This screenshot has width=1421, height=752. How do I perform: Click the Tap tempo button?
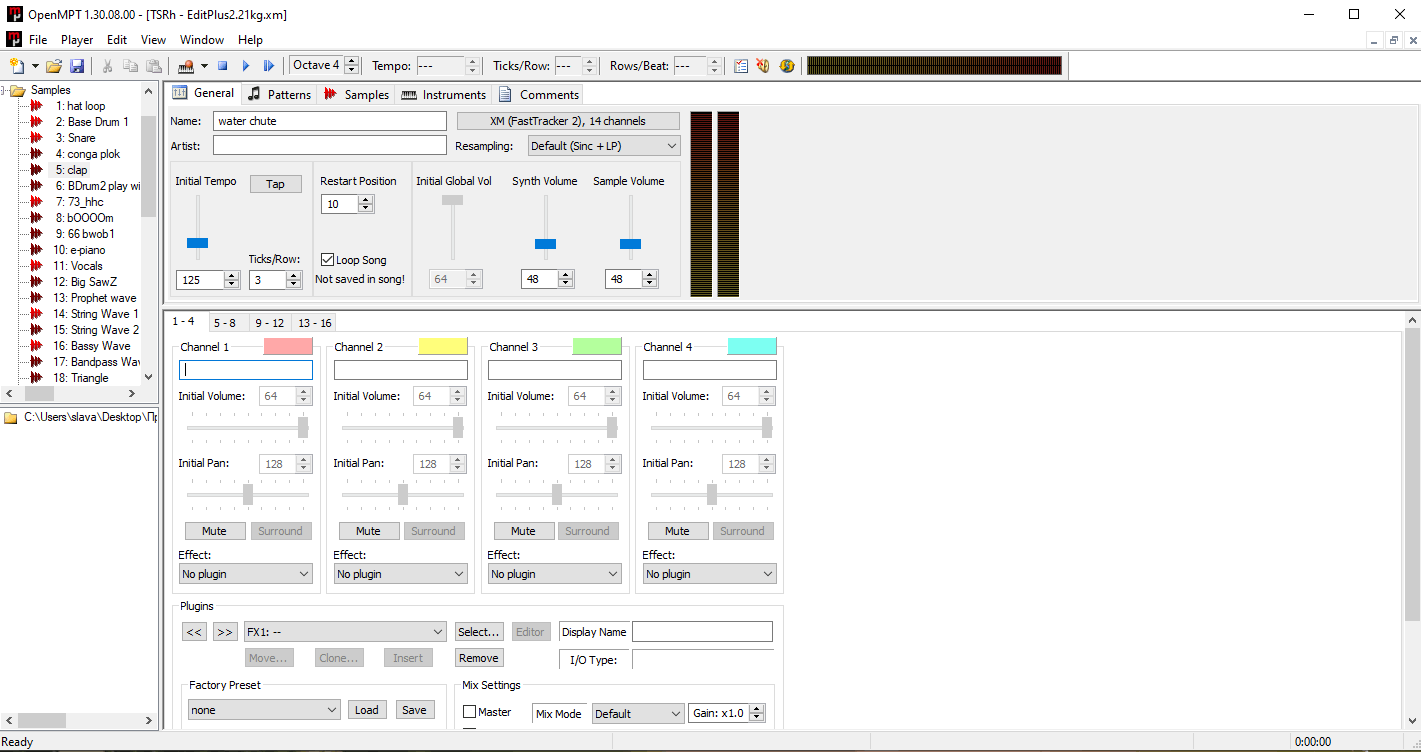click(x=275, y=184)
